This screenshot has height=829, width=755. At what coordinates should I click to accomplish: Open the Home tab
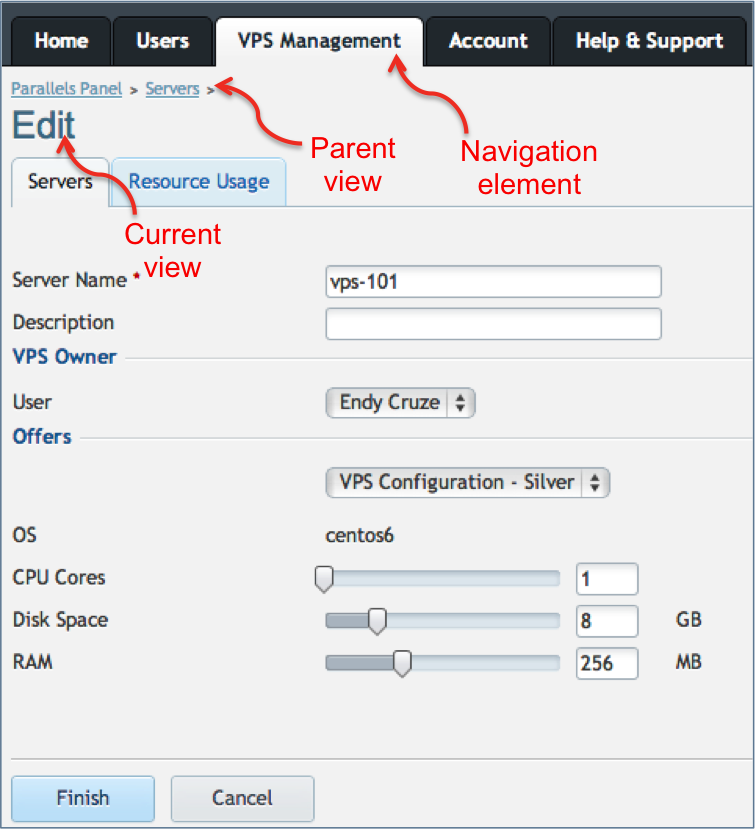coord(61,41)
